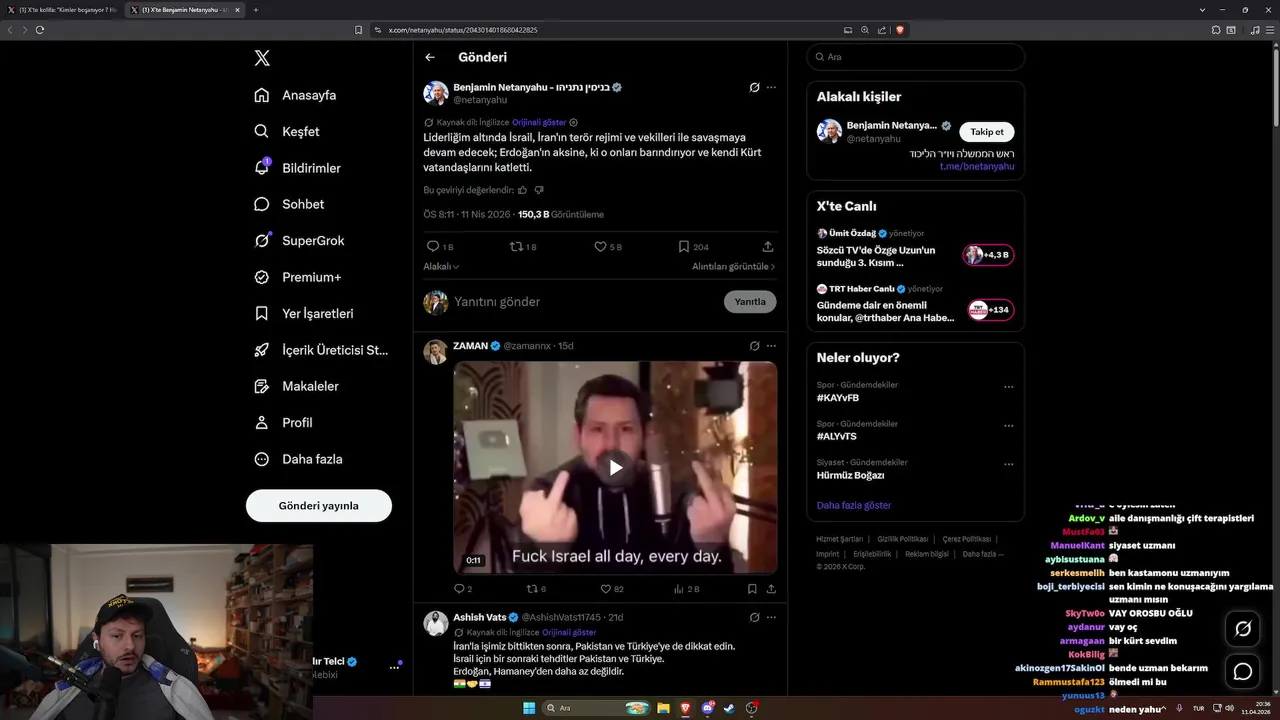Open floating messages chat button
Viewport: 1280px width, 720px height.
coord(1243,672)
